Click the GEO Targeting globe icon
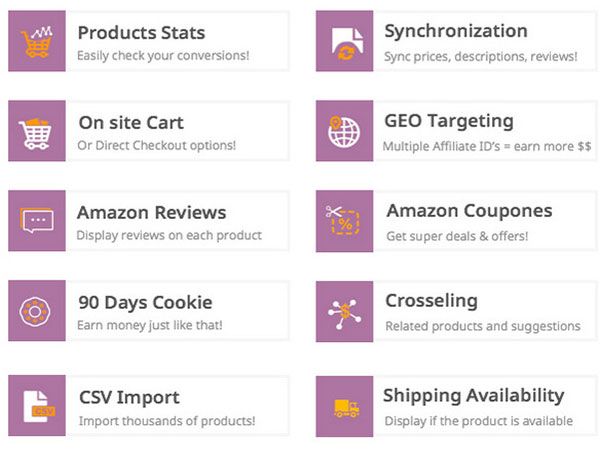Screen dimensions: 600x450 pyautogui.click(x=344, y=132)
